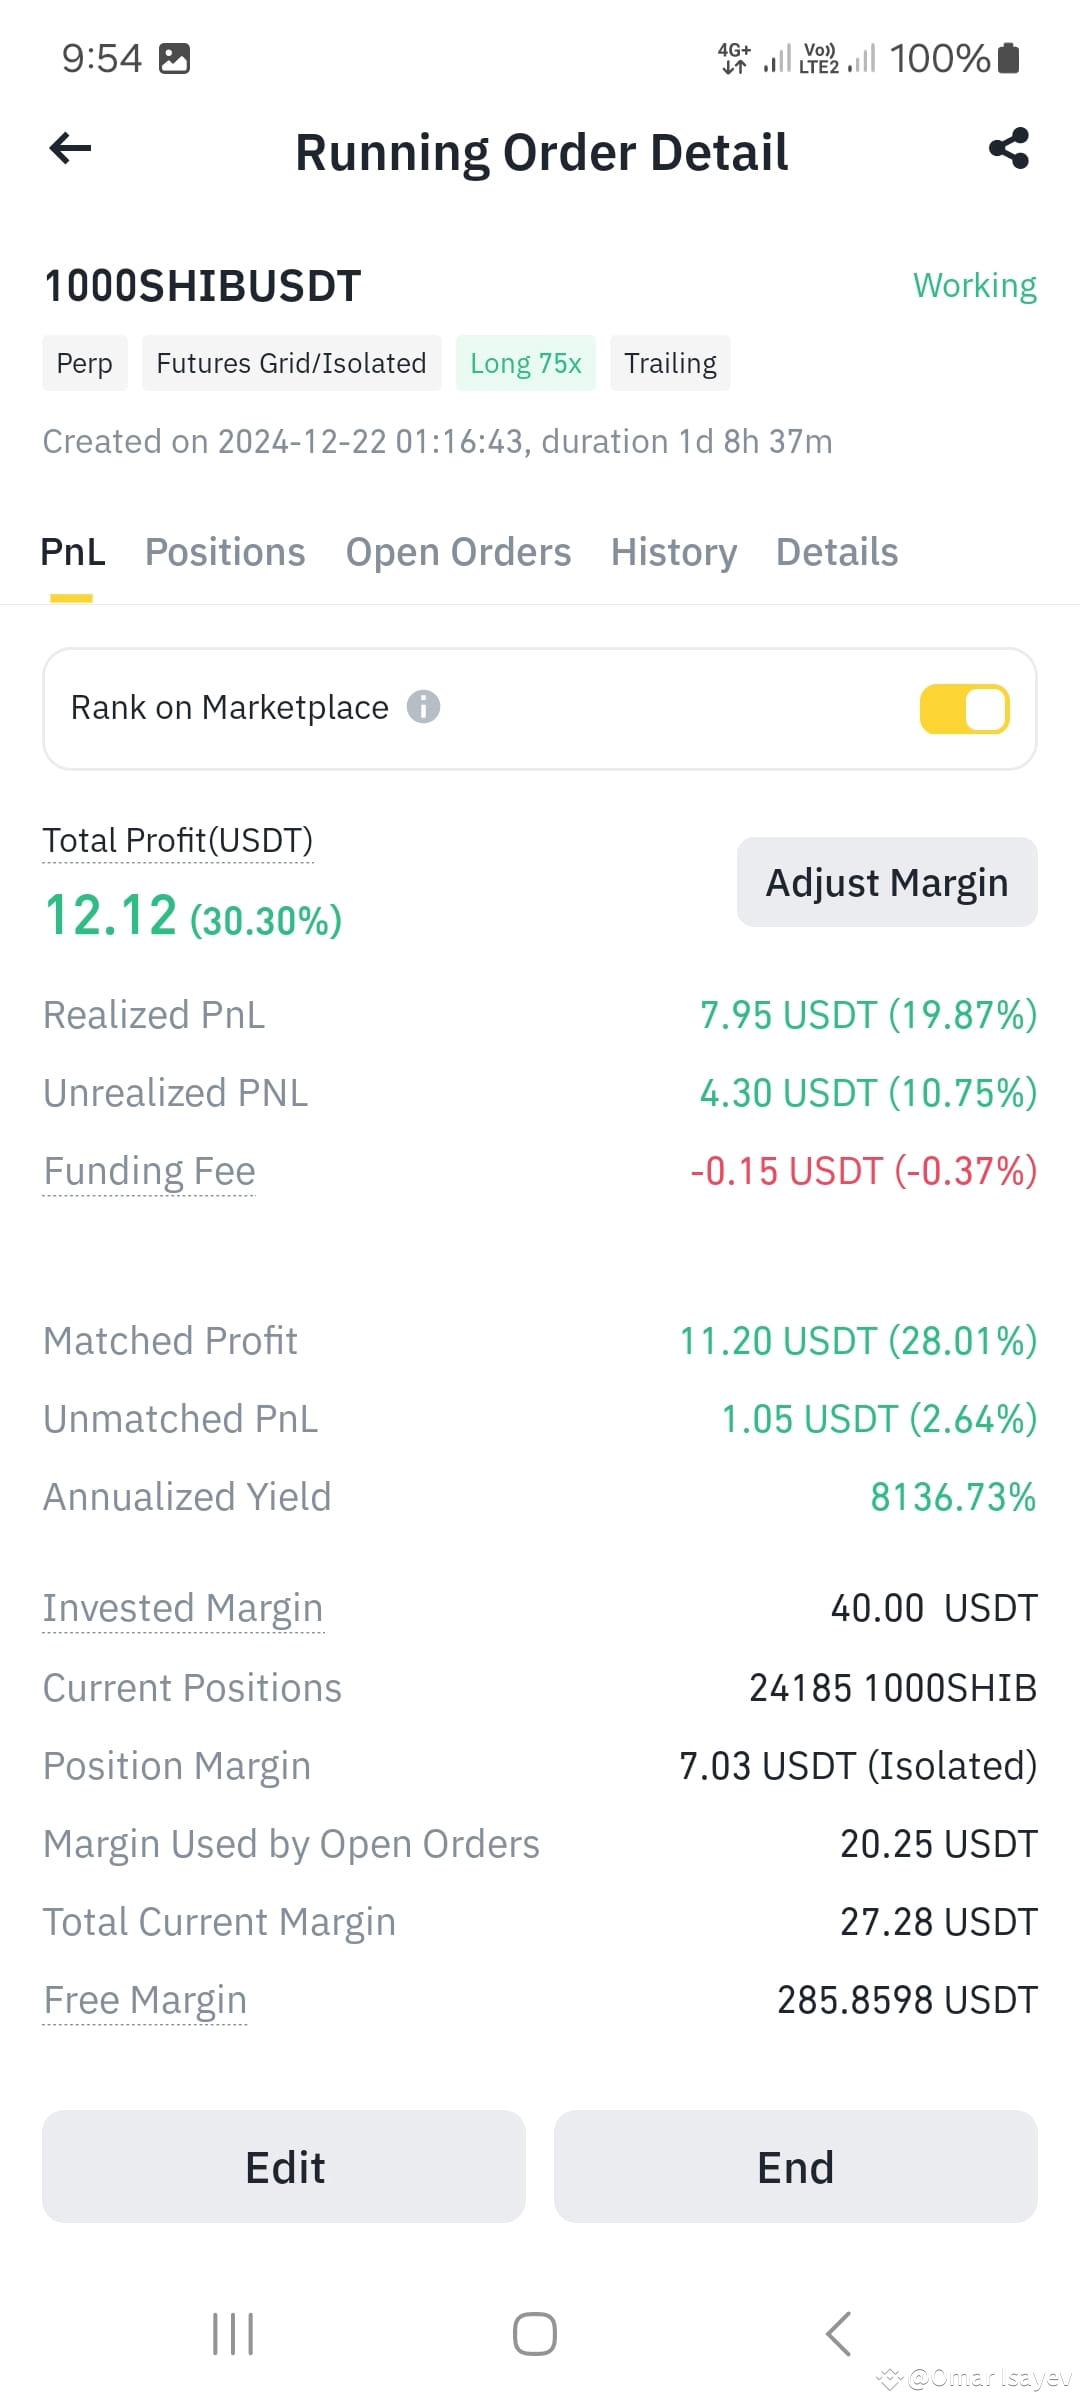Tap the Android back navigation chevron

click(x=838, y=2334)
